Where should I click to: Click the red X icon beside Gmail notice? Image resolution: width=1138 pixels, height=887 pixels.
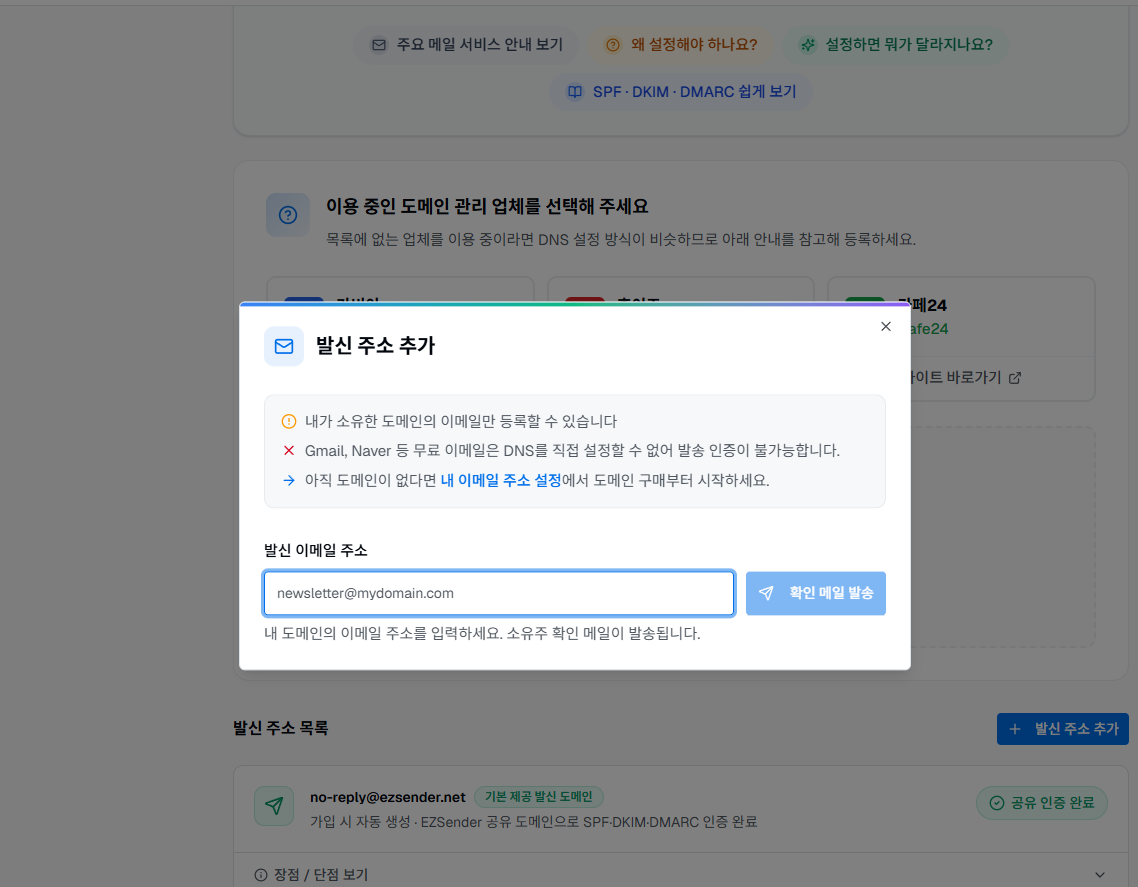tap(289, 451)
